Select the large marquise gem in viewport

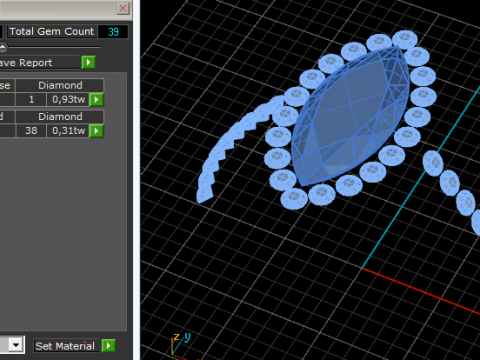(350, 117)
